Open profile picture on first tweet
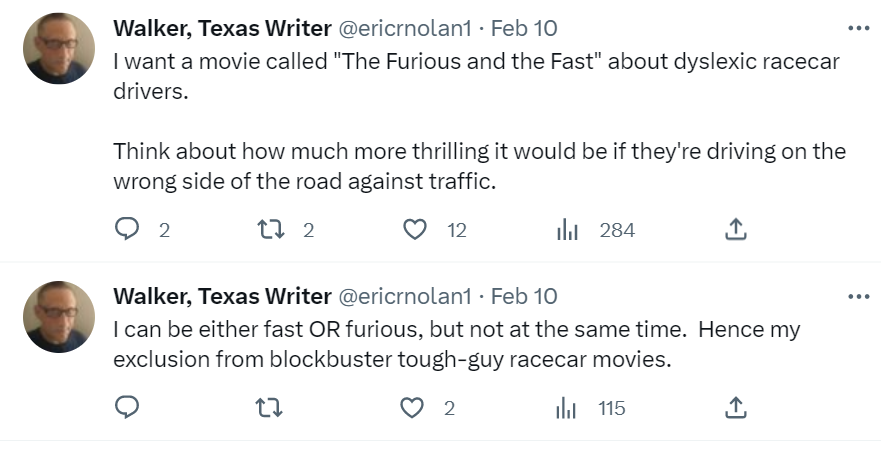Image resolution: width=881 pixels, height=460 pixels. point(59,48)
